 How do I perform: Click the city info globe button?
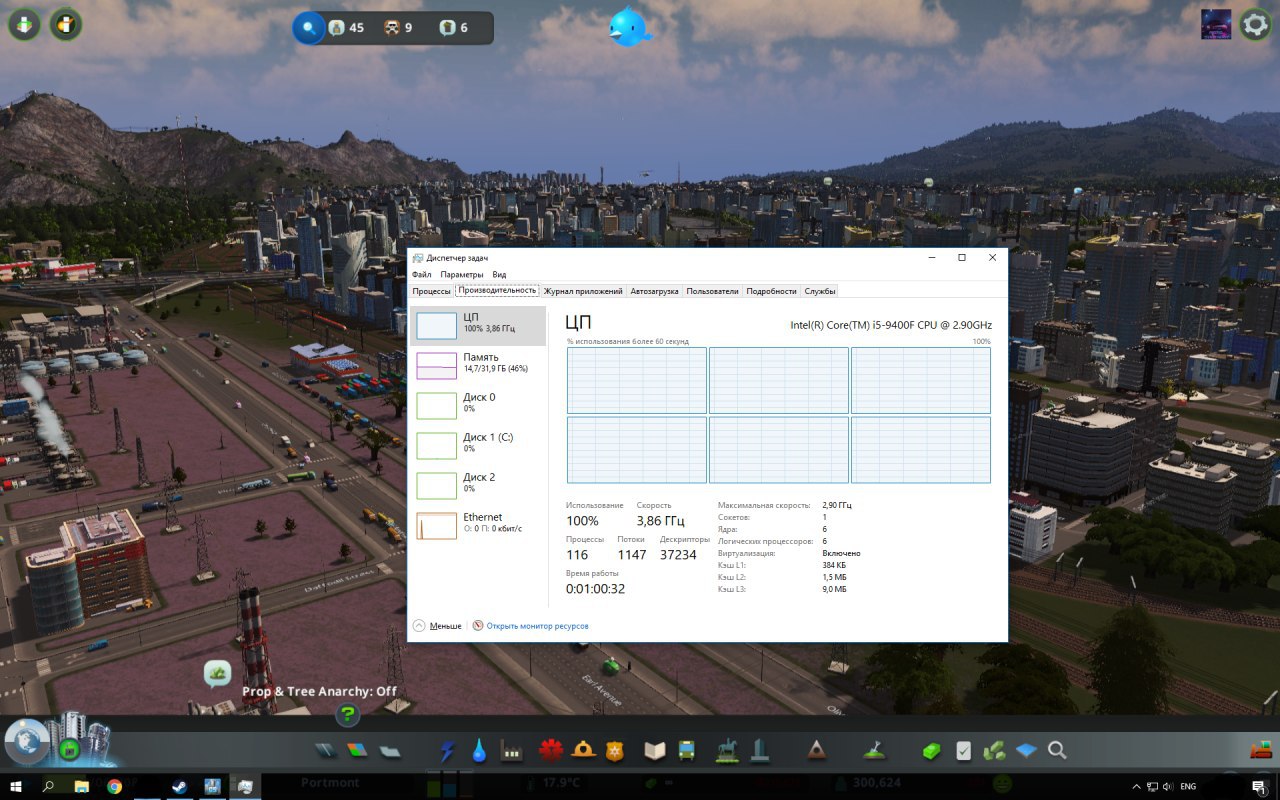click(26, 742)
